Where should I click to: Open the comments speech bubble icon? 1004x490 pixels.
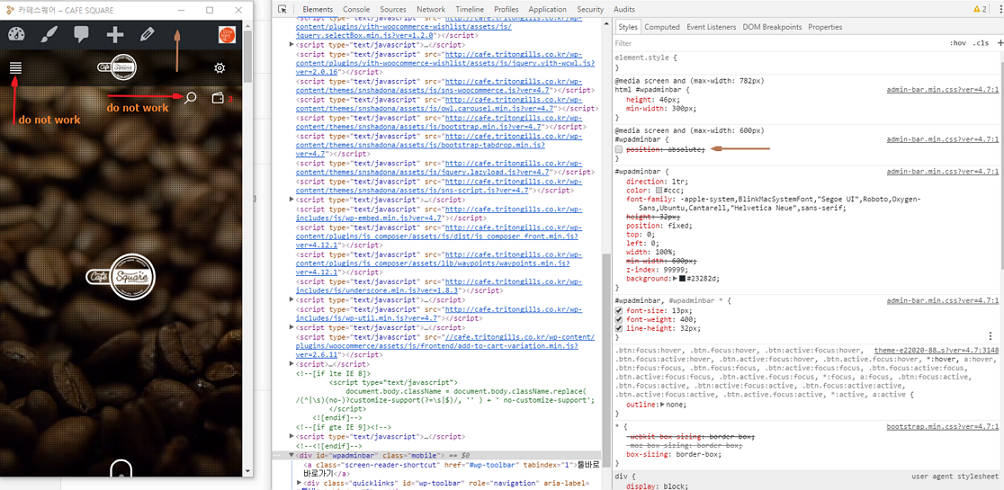tap(81, 34)
